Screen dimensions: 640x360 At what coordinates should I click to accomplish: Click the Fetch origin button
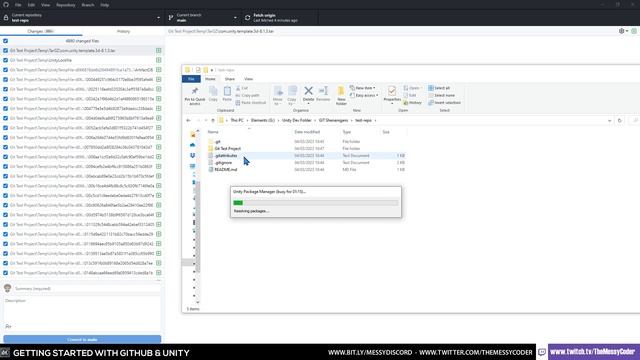tap(280, 18)
